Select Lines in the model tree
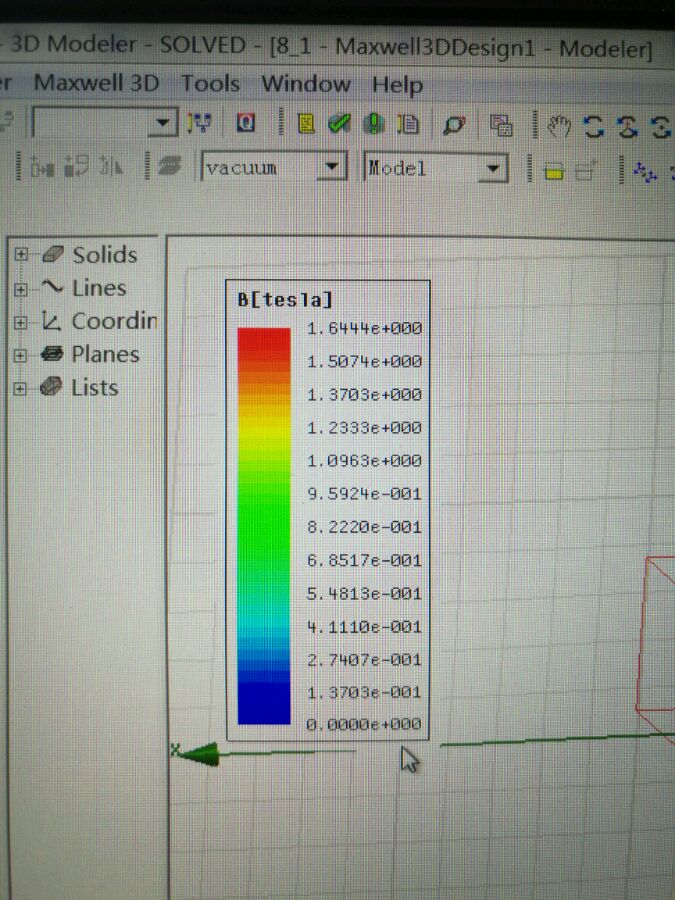The image size is (675, 900). (x=99, y=288)
